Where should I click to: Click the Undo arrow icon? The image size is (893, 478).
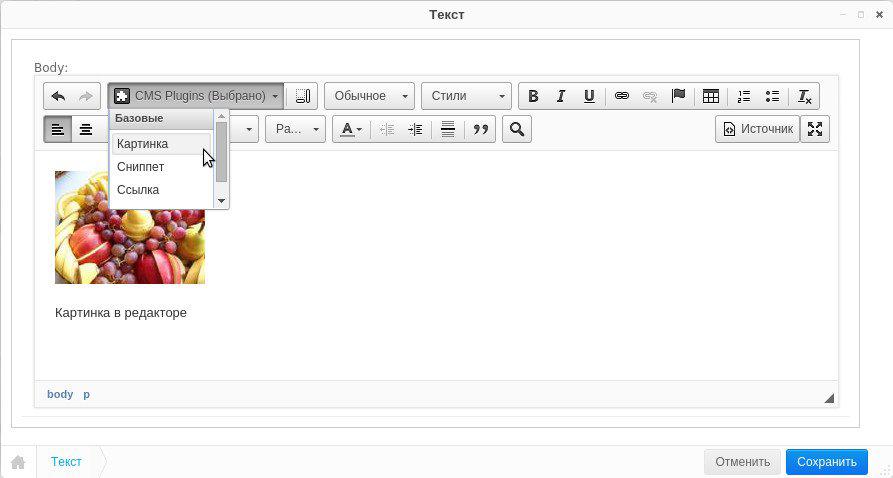(x=58, y=96)
